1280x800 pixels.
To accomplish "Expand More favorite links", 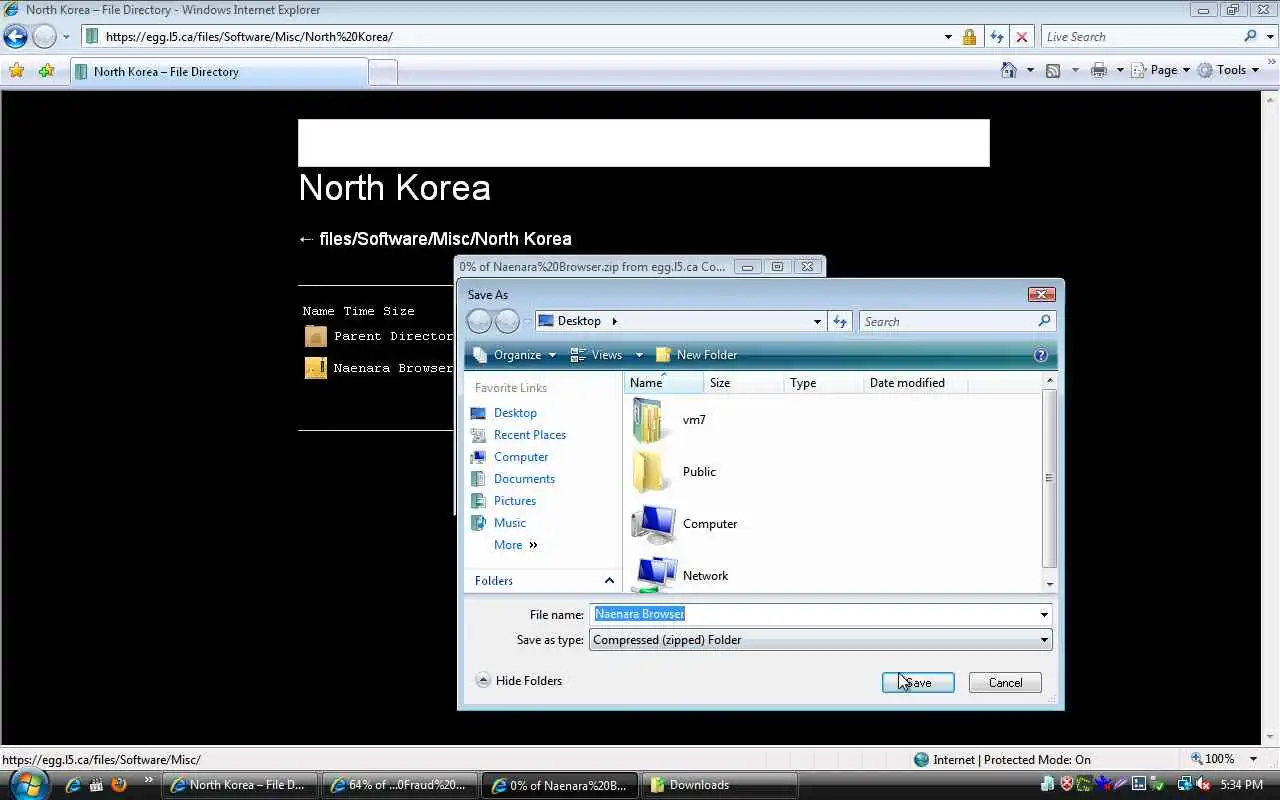I will point(516,545).
